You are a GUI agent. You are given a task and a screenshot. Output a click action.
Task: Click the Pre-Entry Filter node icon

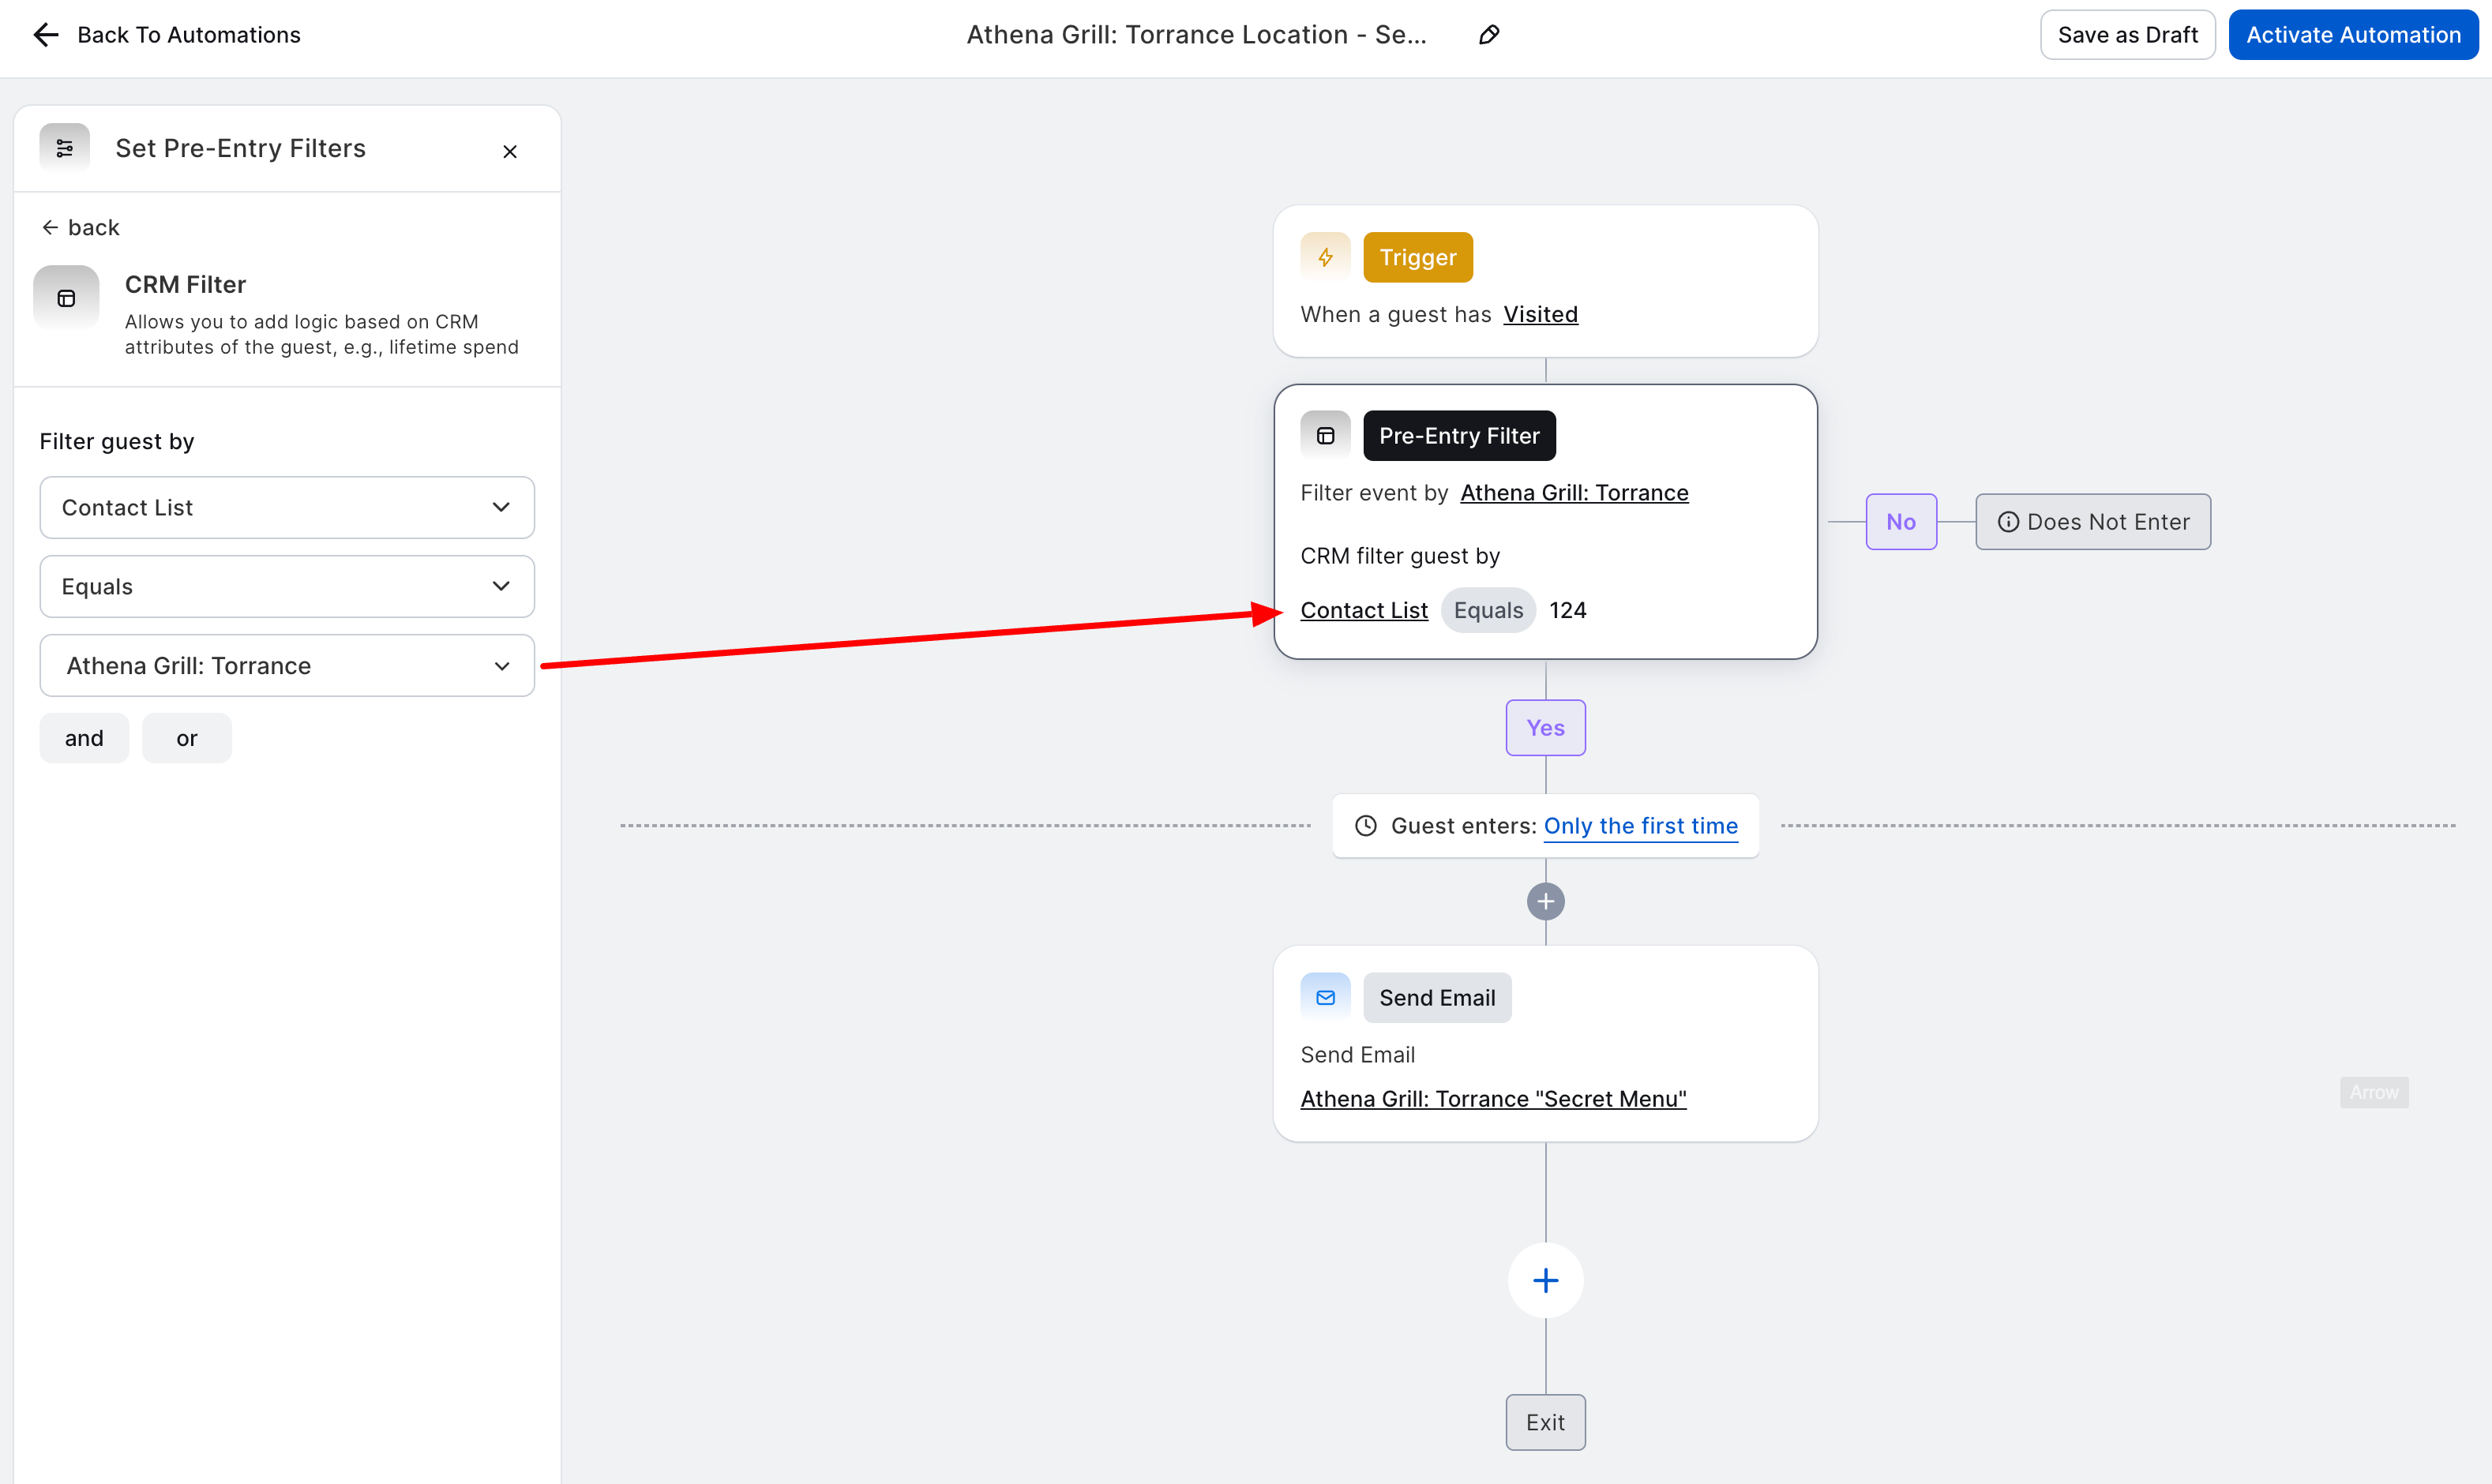tap(1325, 435)
